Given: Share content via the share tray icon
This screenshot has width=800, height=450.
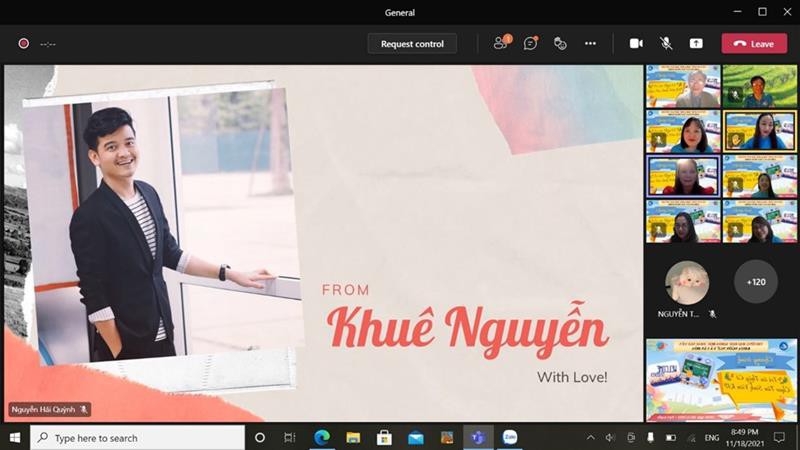Looking at the screenshot, I should pyautogui.click(x=696, y=43).
